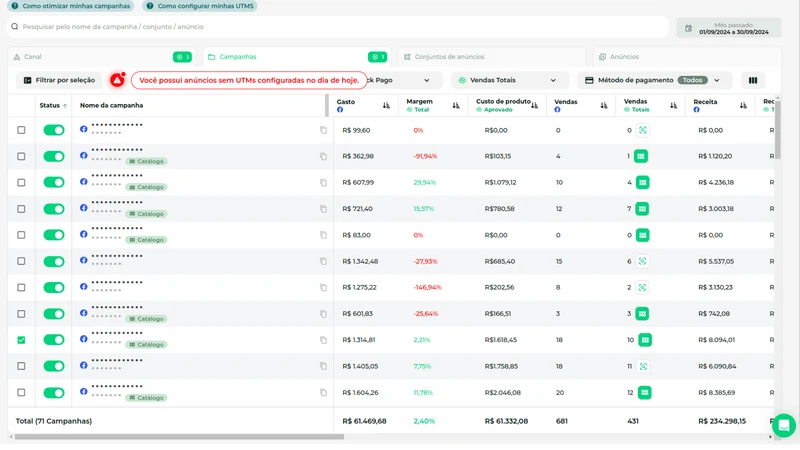Click the Nome da campanha column header
The width and height of the screenshot is (800, 450).
[111, 105]
